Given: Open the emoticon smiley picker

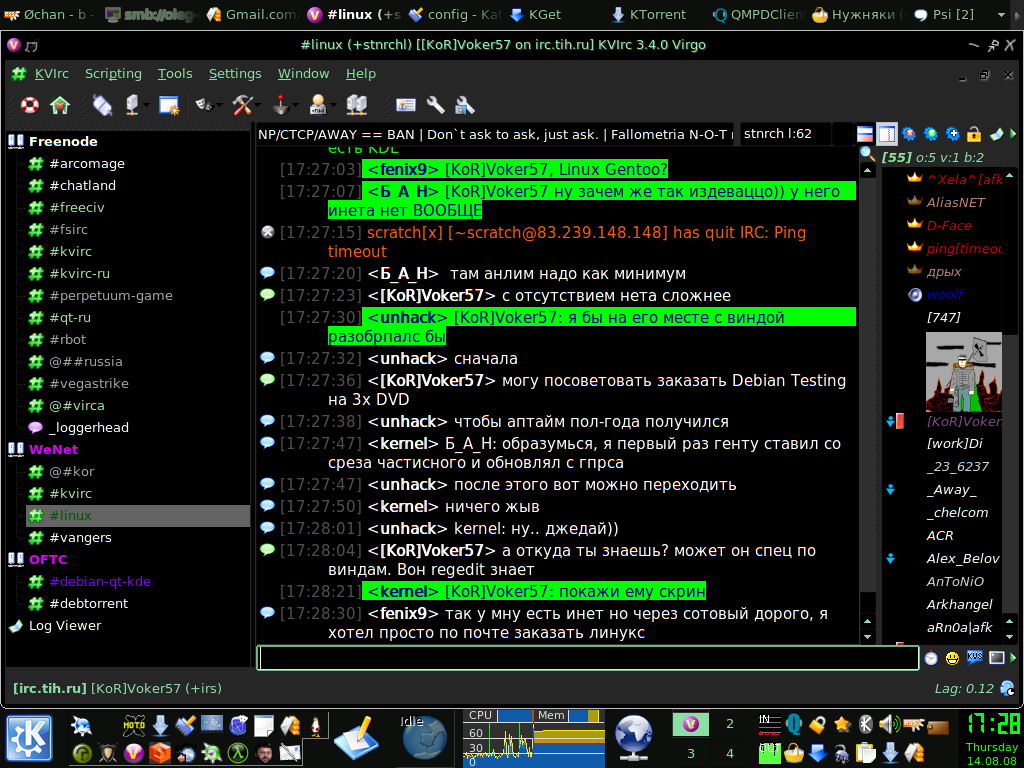Looking at the screenshot, I should 952,658.
